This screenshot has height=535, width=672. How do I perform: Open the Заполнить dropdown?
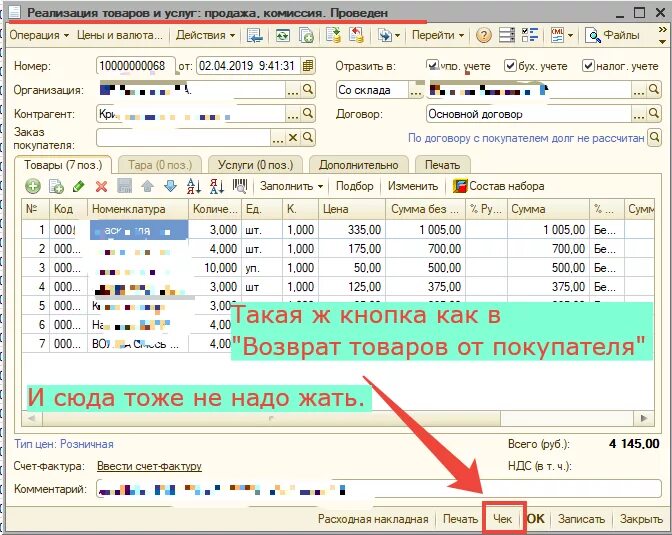click(x=291, y=186)
